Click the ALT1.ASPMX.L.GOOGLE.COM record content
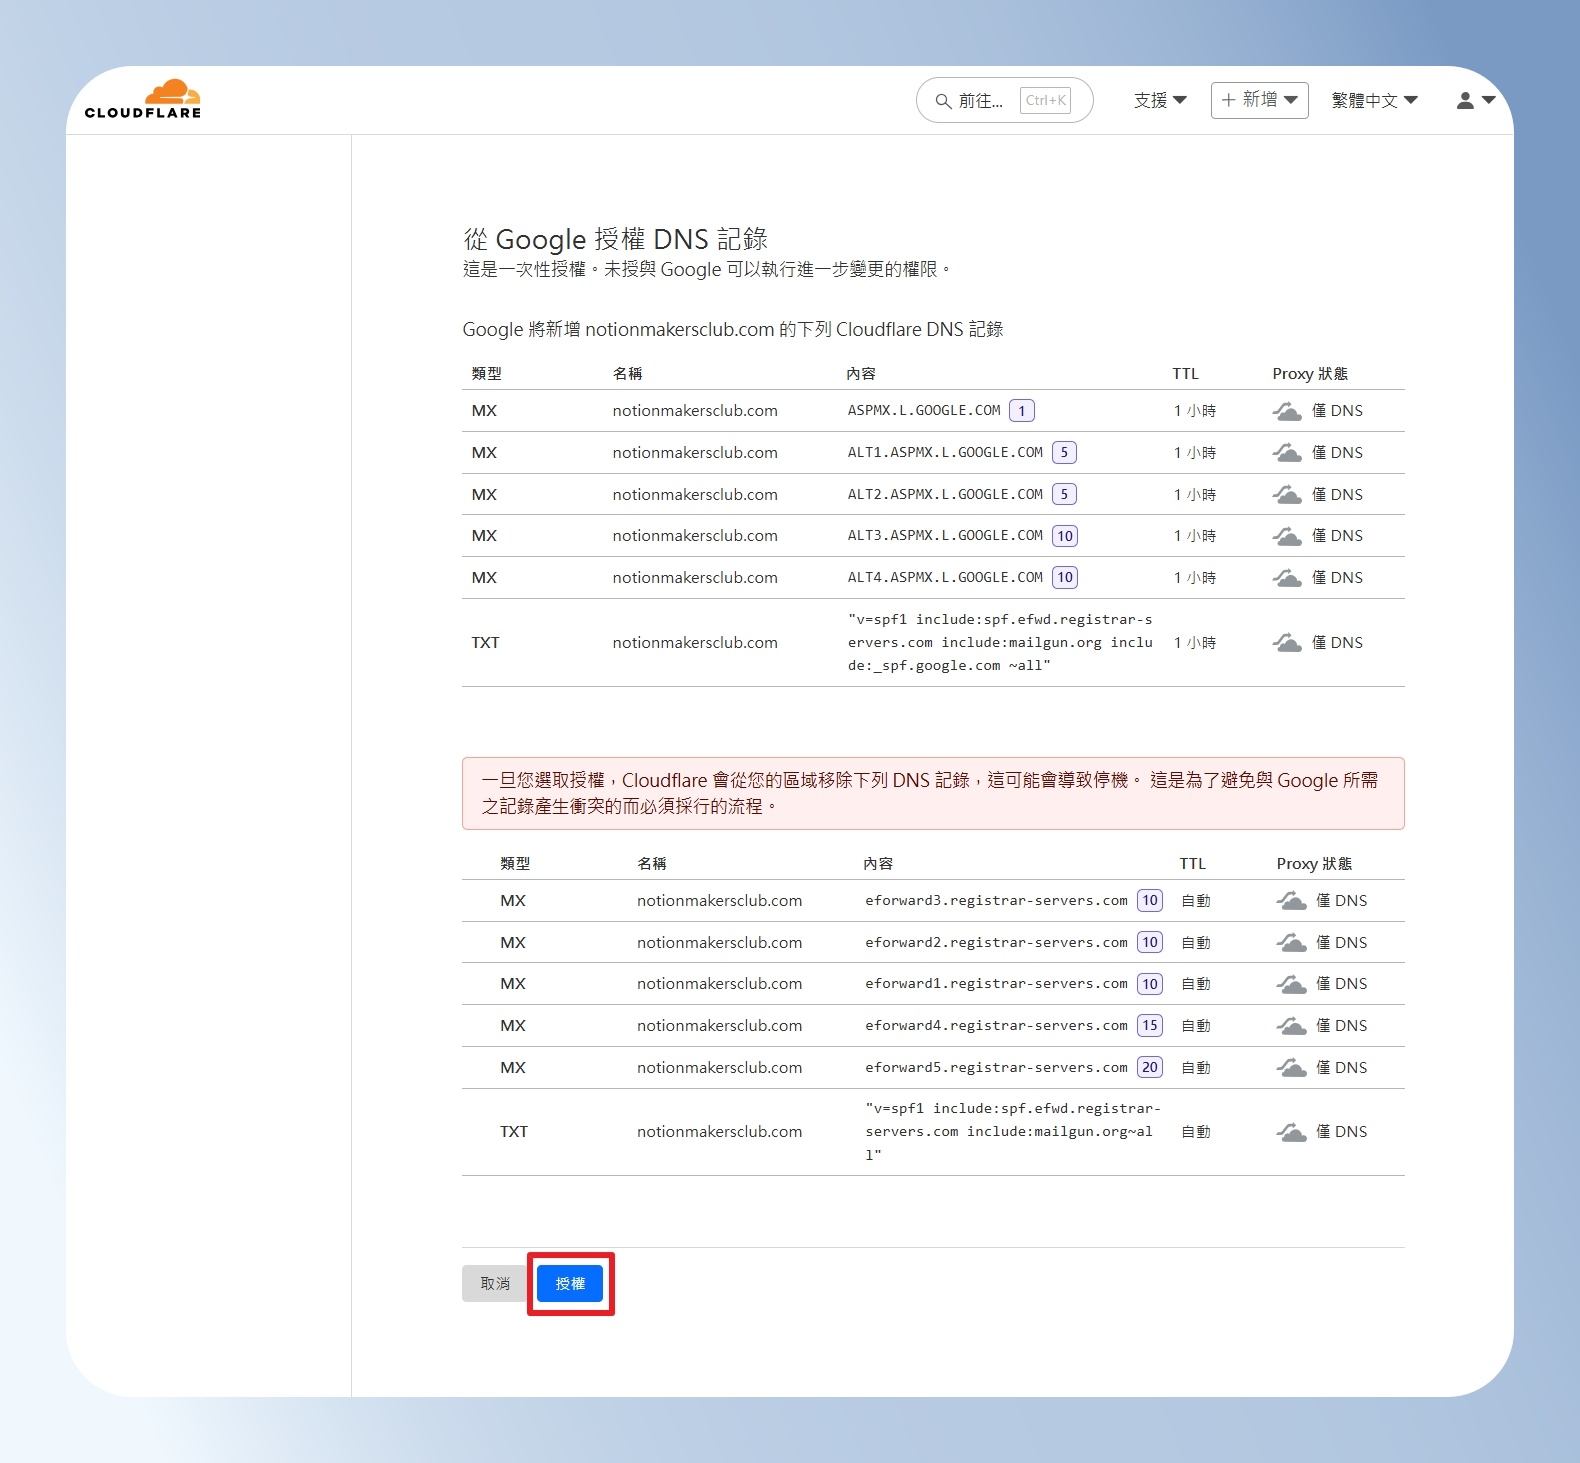 click(x=945, y=453)
